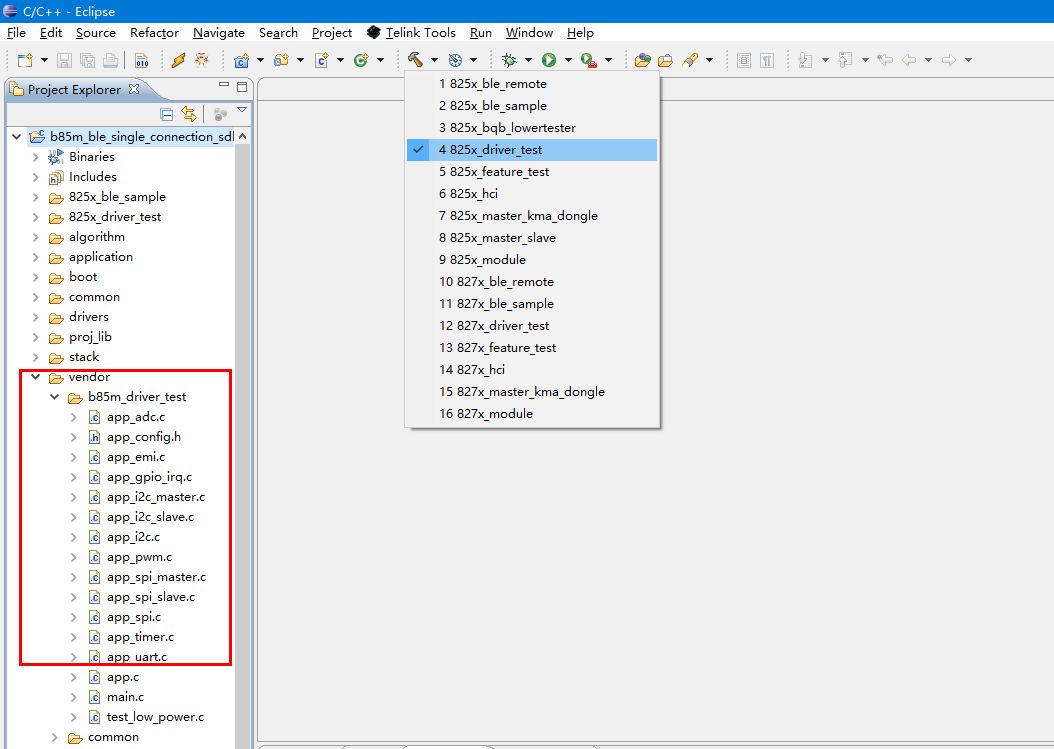Click the Open Type folder icon

click(643, 60)
